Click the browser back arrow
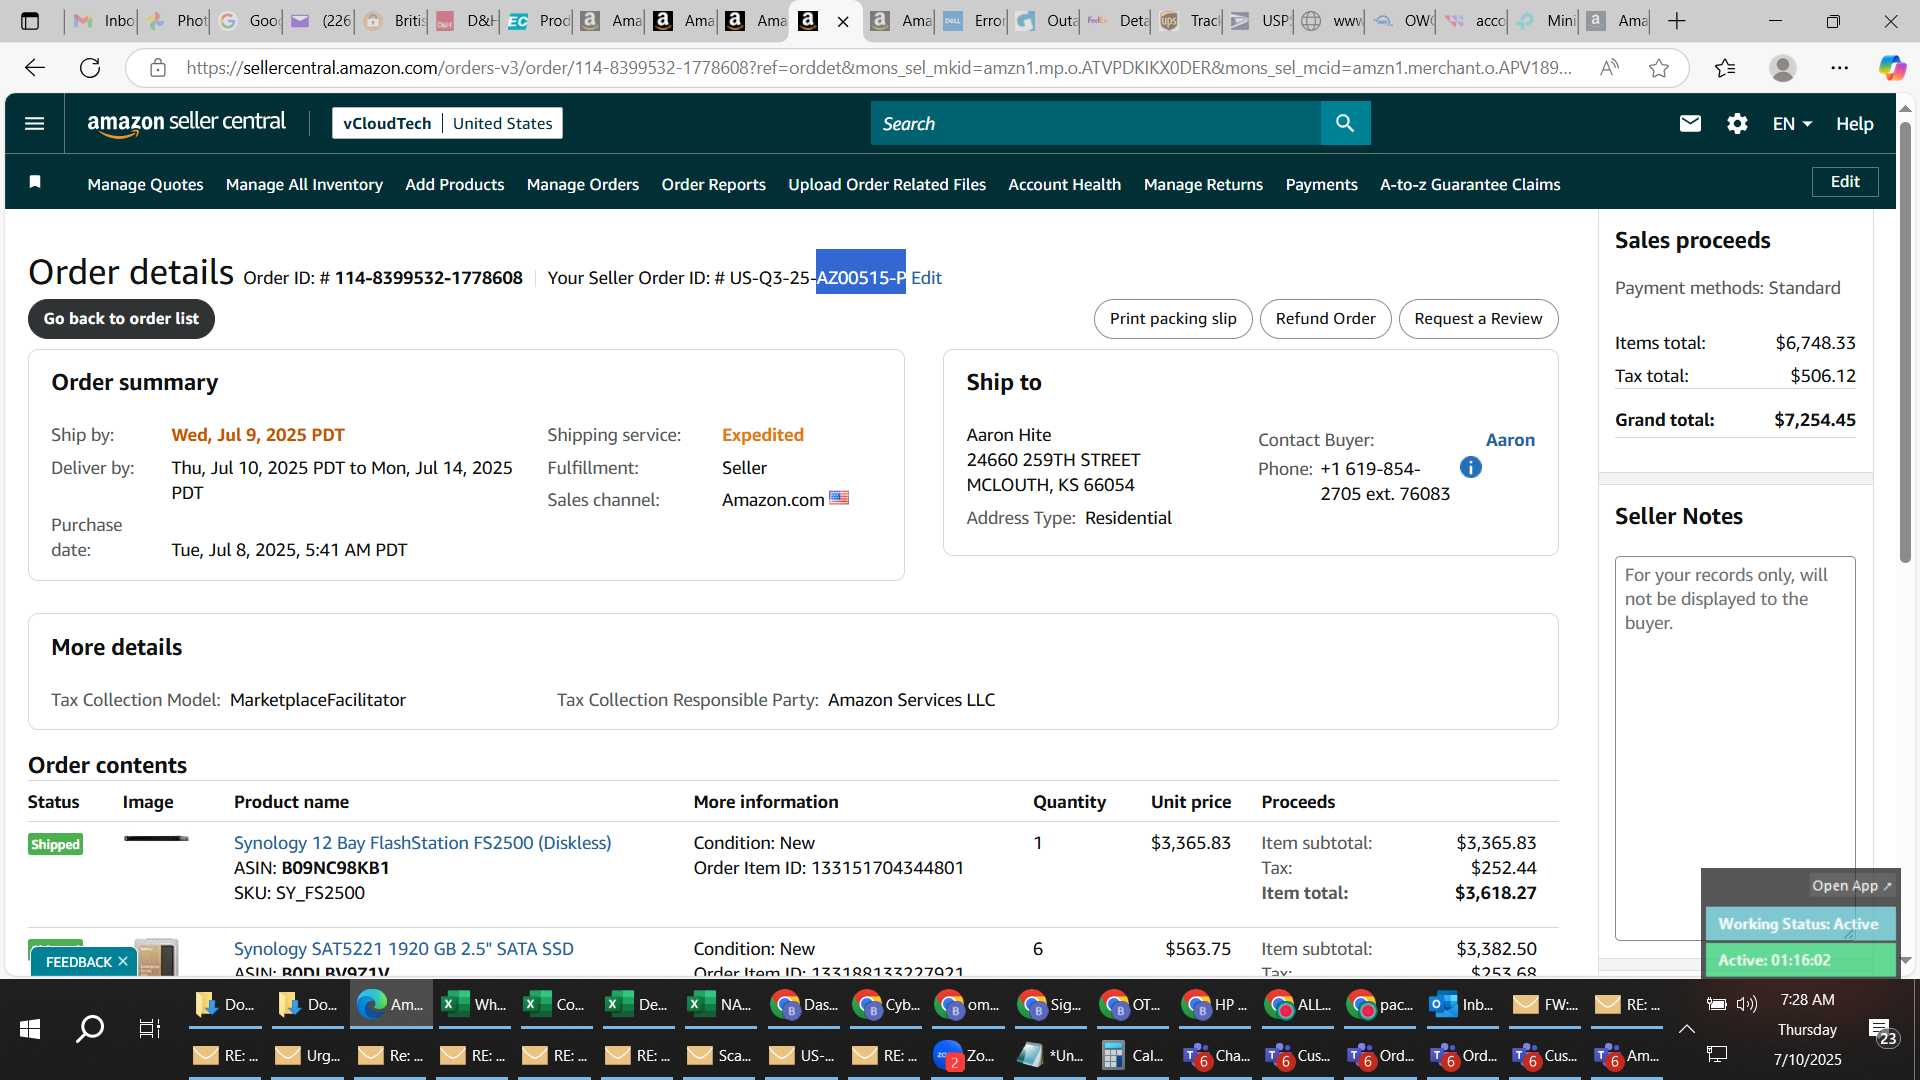This screenshot has width=1920, height=1080. [35, 68]
